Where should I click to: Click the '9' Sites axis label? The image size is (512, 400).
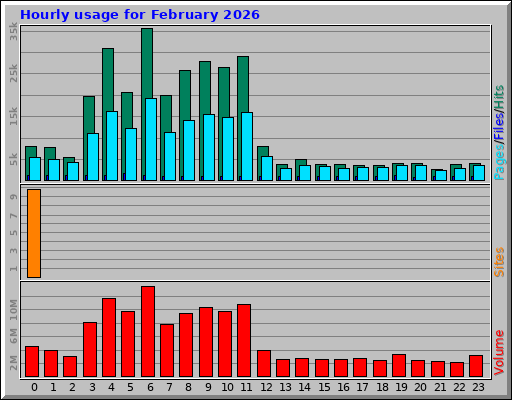coord(14,197)
